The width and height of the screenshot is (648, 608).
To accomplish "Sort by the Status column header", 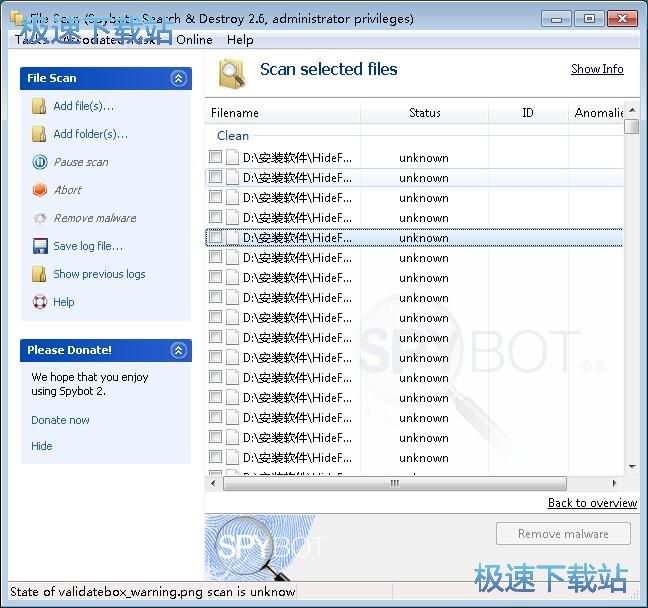I will point(424,113).
